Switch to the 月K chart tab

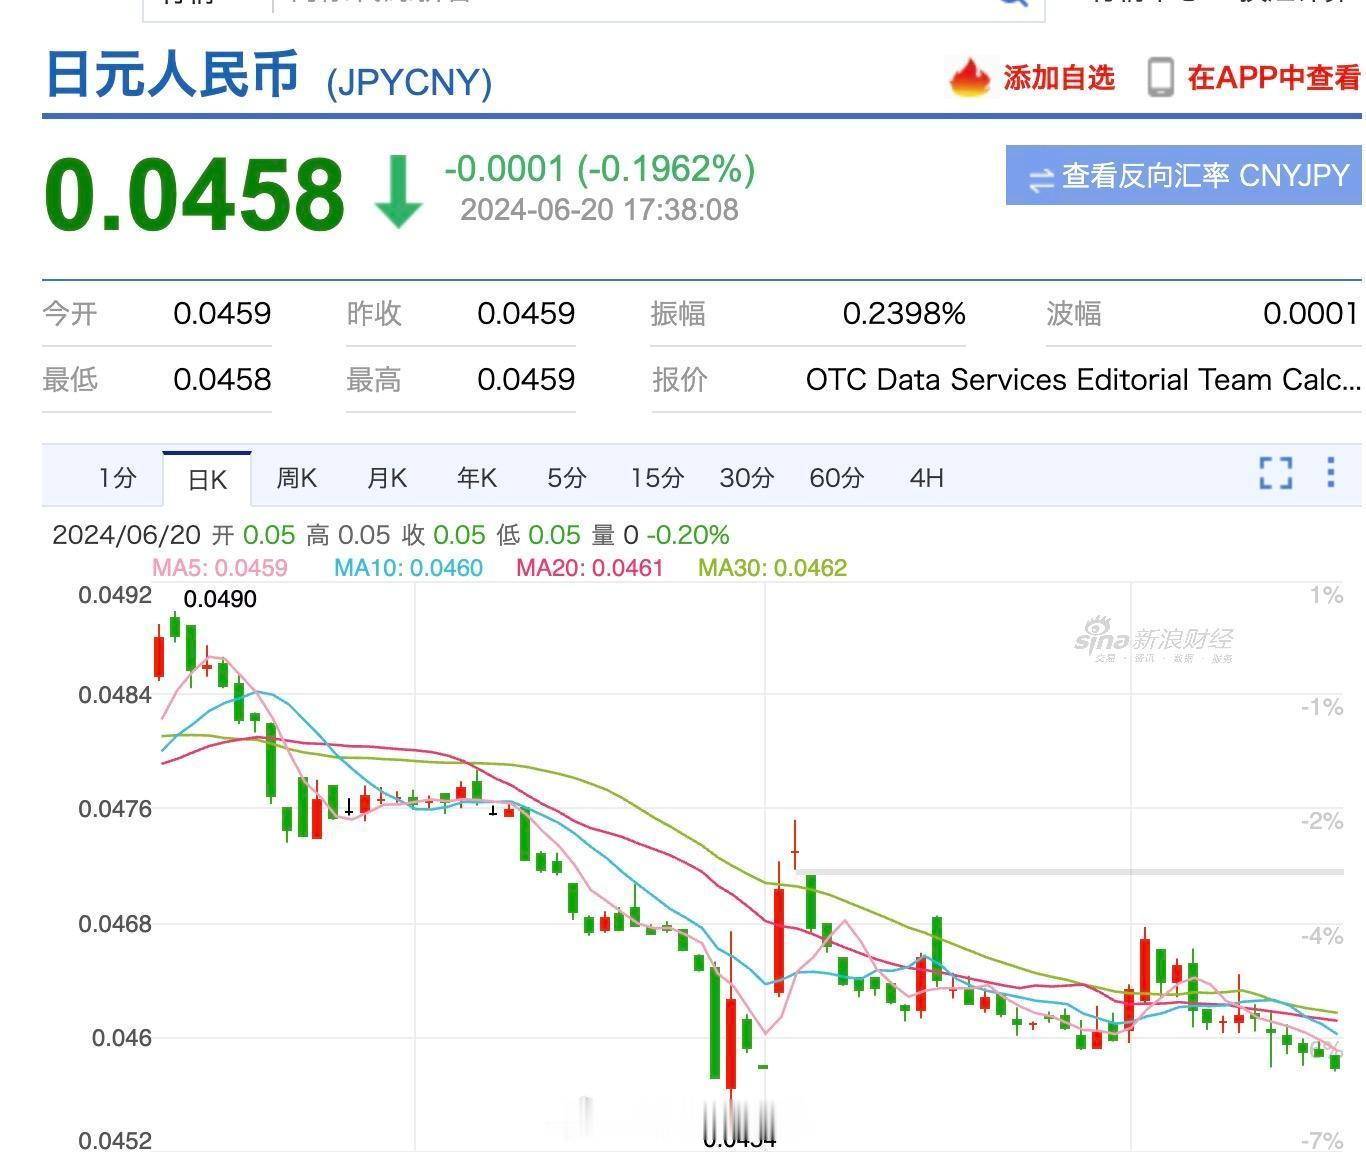pos(387,478)
